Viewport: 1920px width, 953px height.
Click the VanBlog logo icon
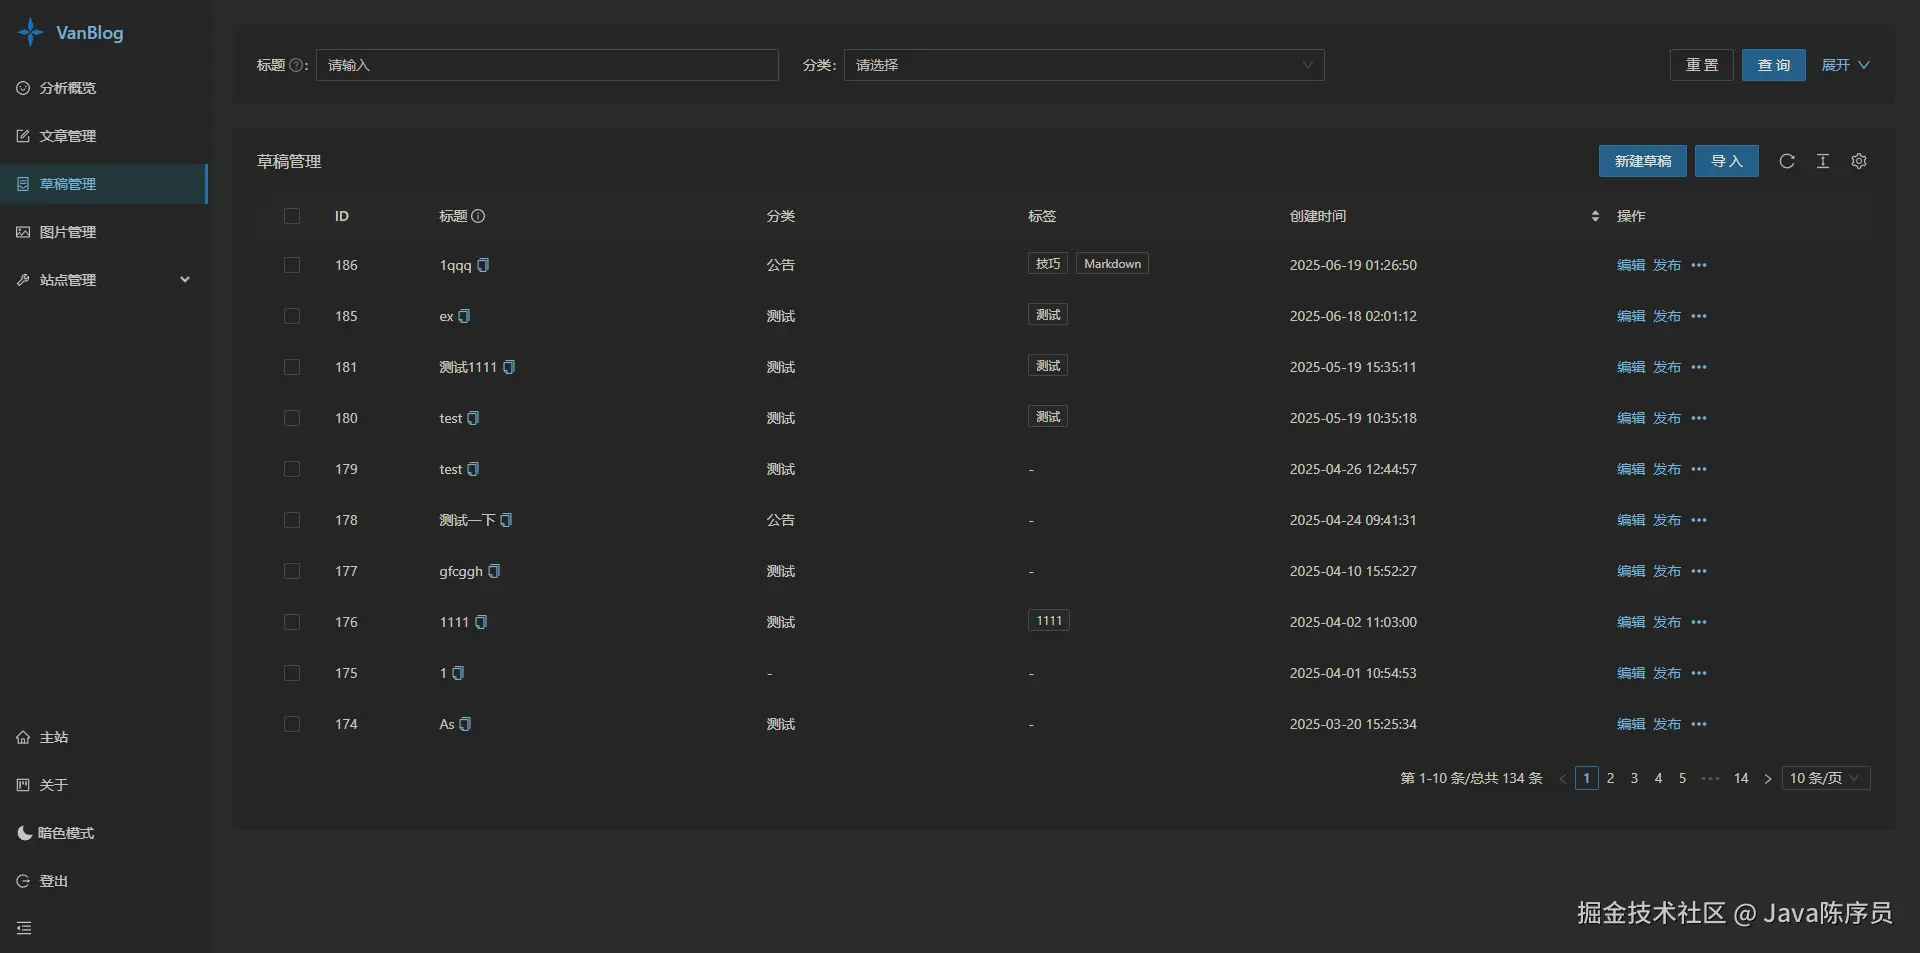(30, 32)
